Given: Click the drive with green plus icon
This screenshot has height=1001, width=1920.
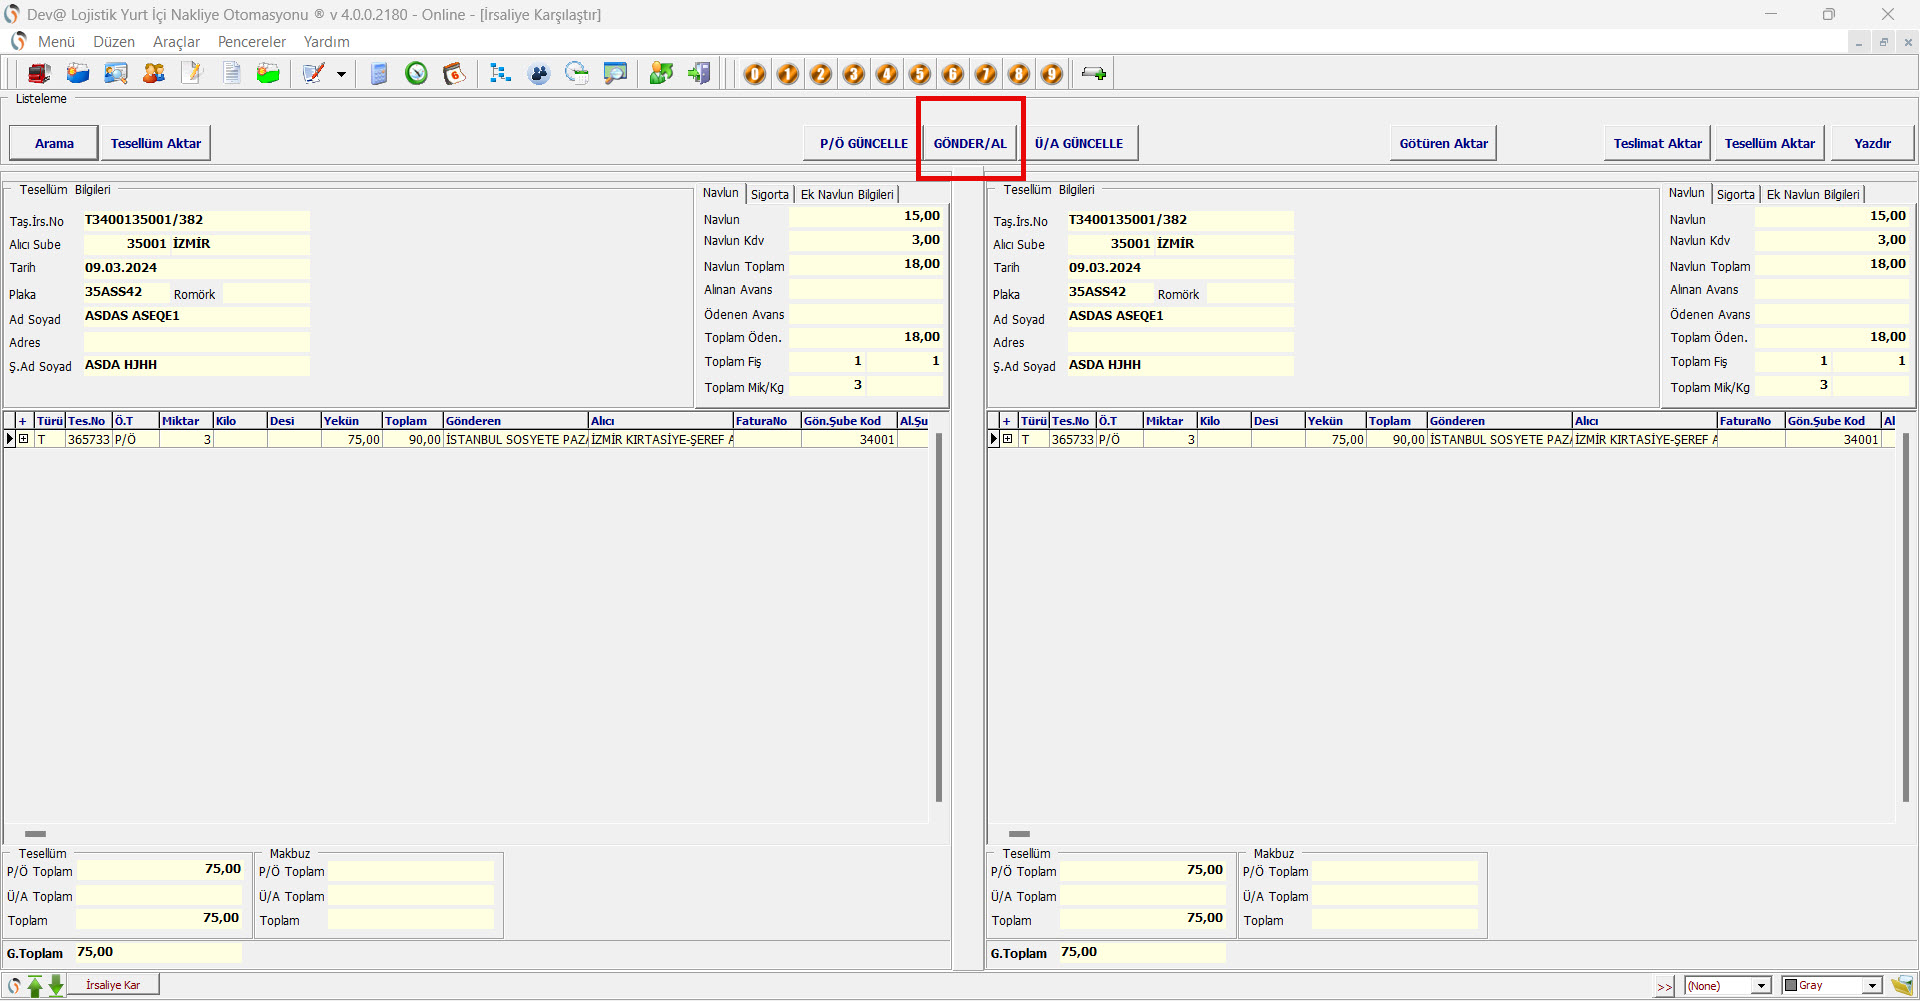Looking at the screenshot, I should (x=1094, y=74).
